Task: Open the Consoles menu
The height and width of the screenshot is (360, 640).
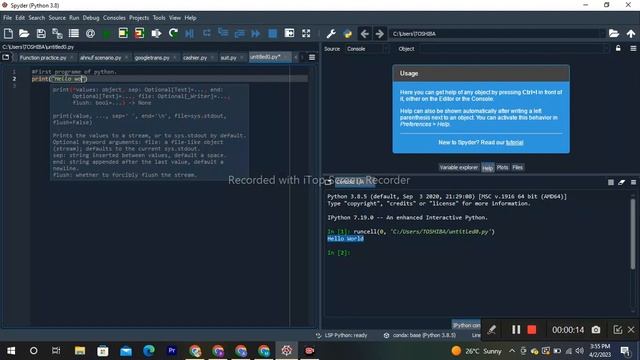Action: click(x=114, y=18)
